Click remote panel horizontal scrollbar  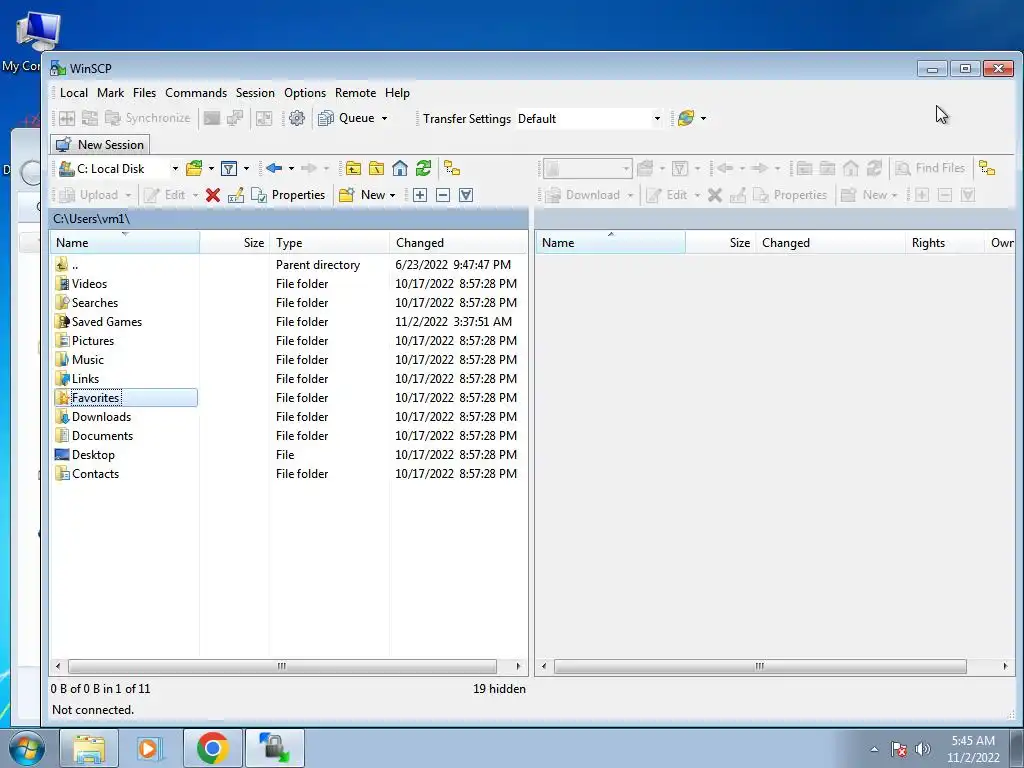(x=760, y=666)
